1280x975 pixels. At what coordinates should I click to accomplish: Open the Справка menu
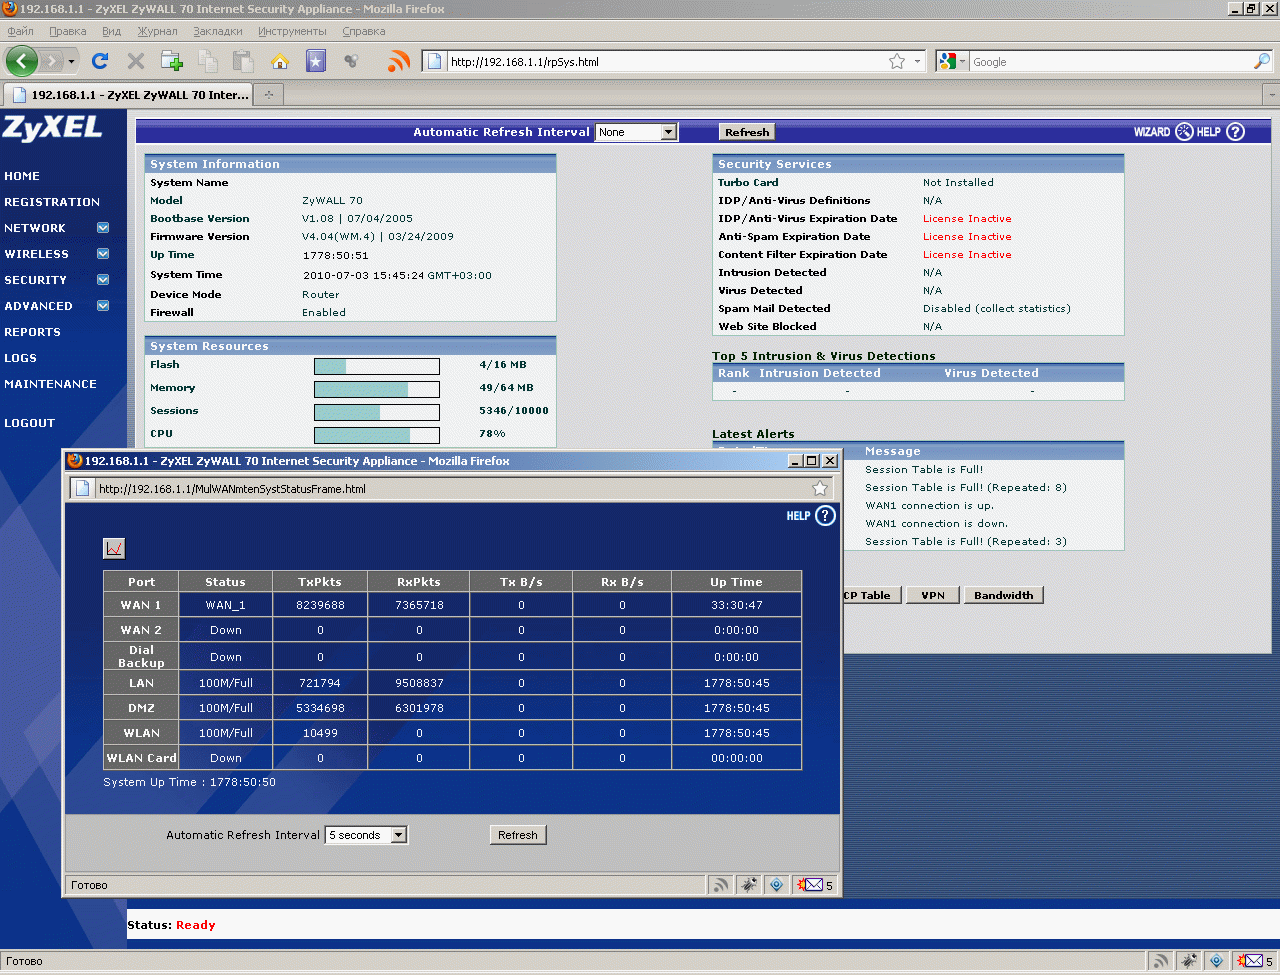pyautogui.click(x=364, y=31)
